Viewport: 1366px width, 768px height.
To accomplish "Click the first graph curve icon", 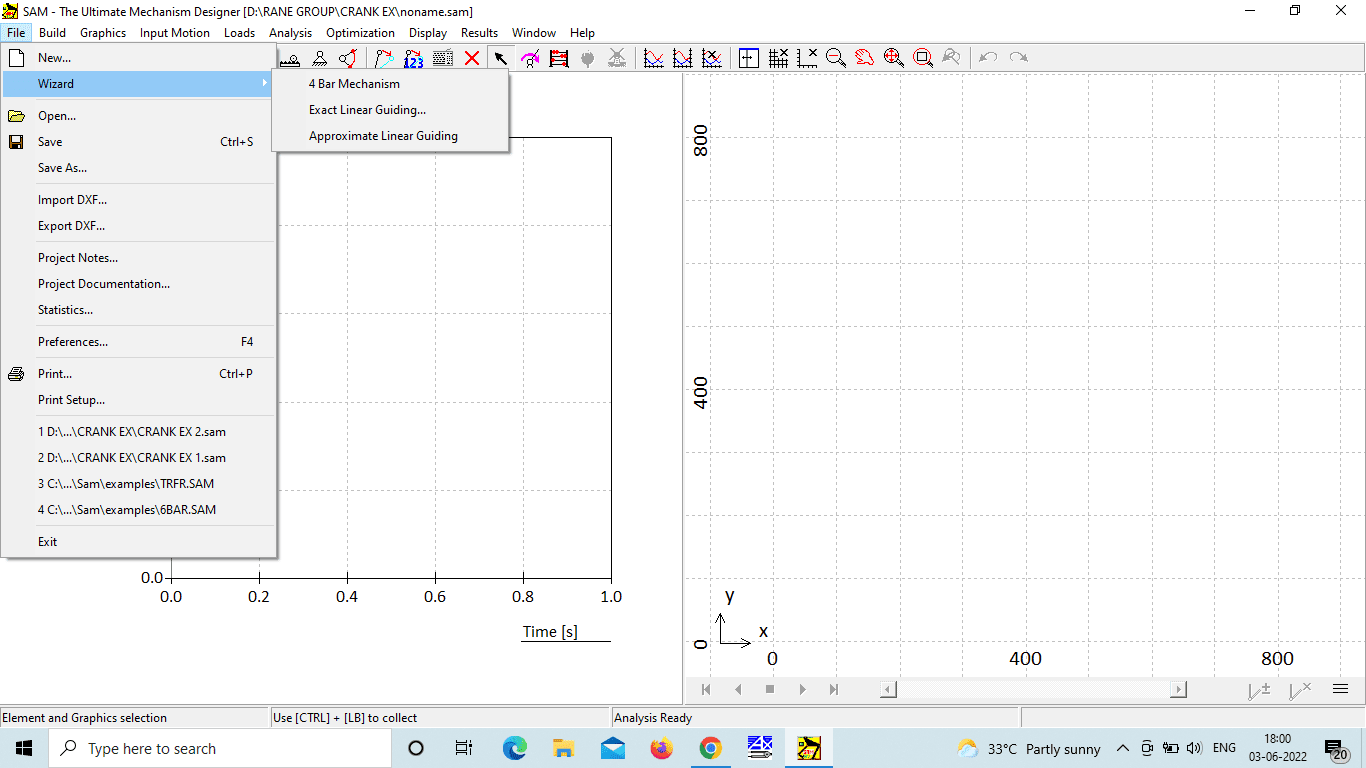I will (653, 58).
